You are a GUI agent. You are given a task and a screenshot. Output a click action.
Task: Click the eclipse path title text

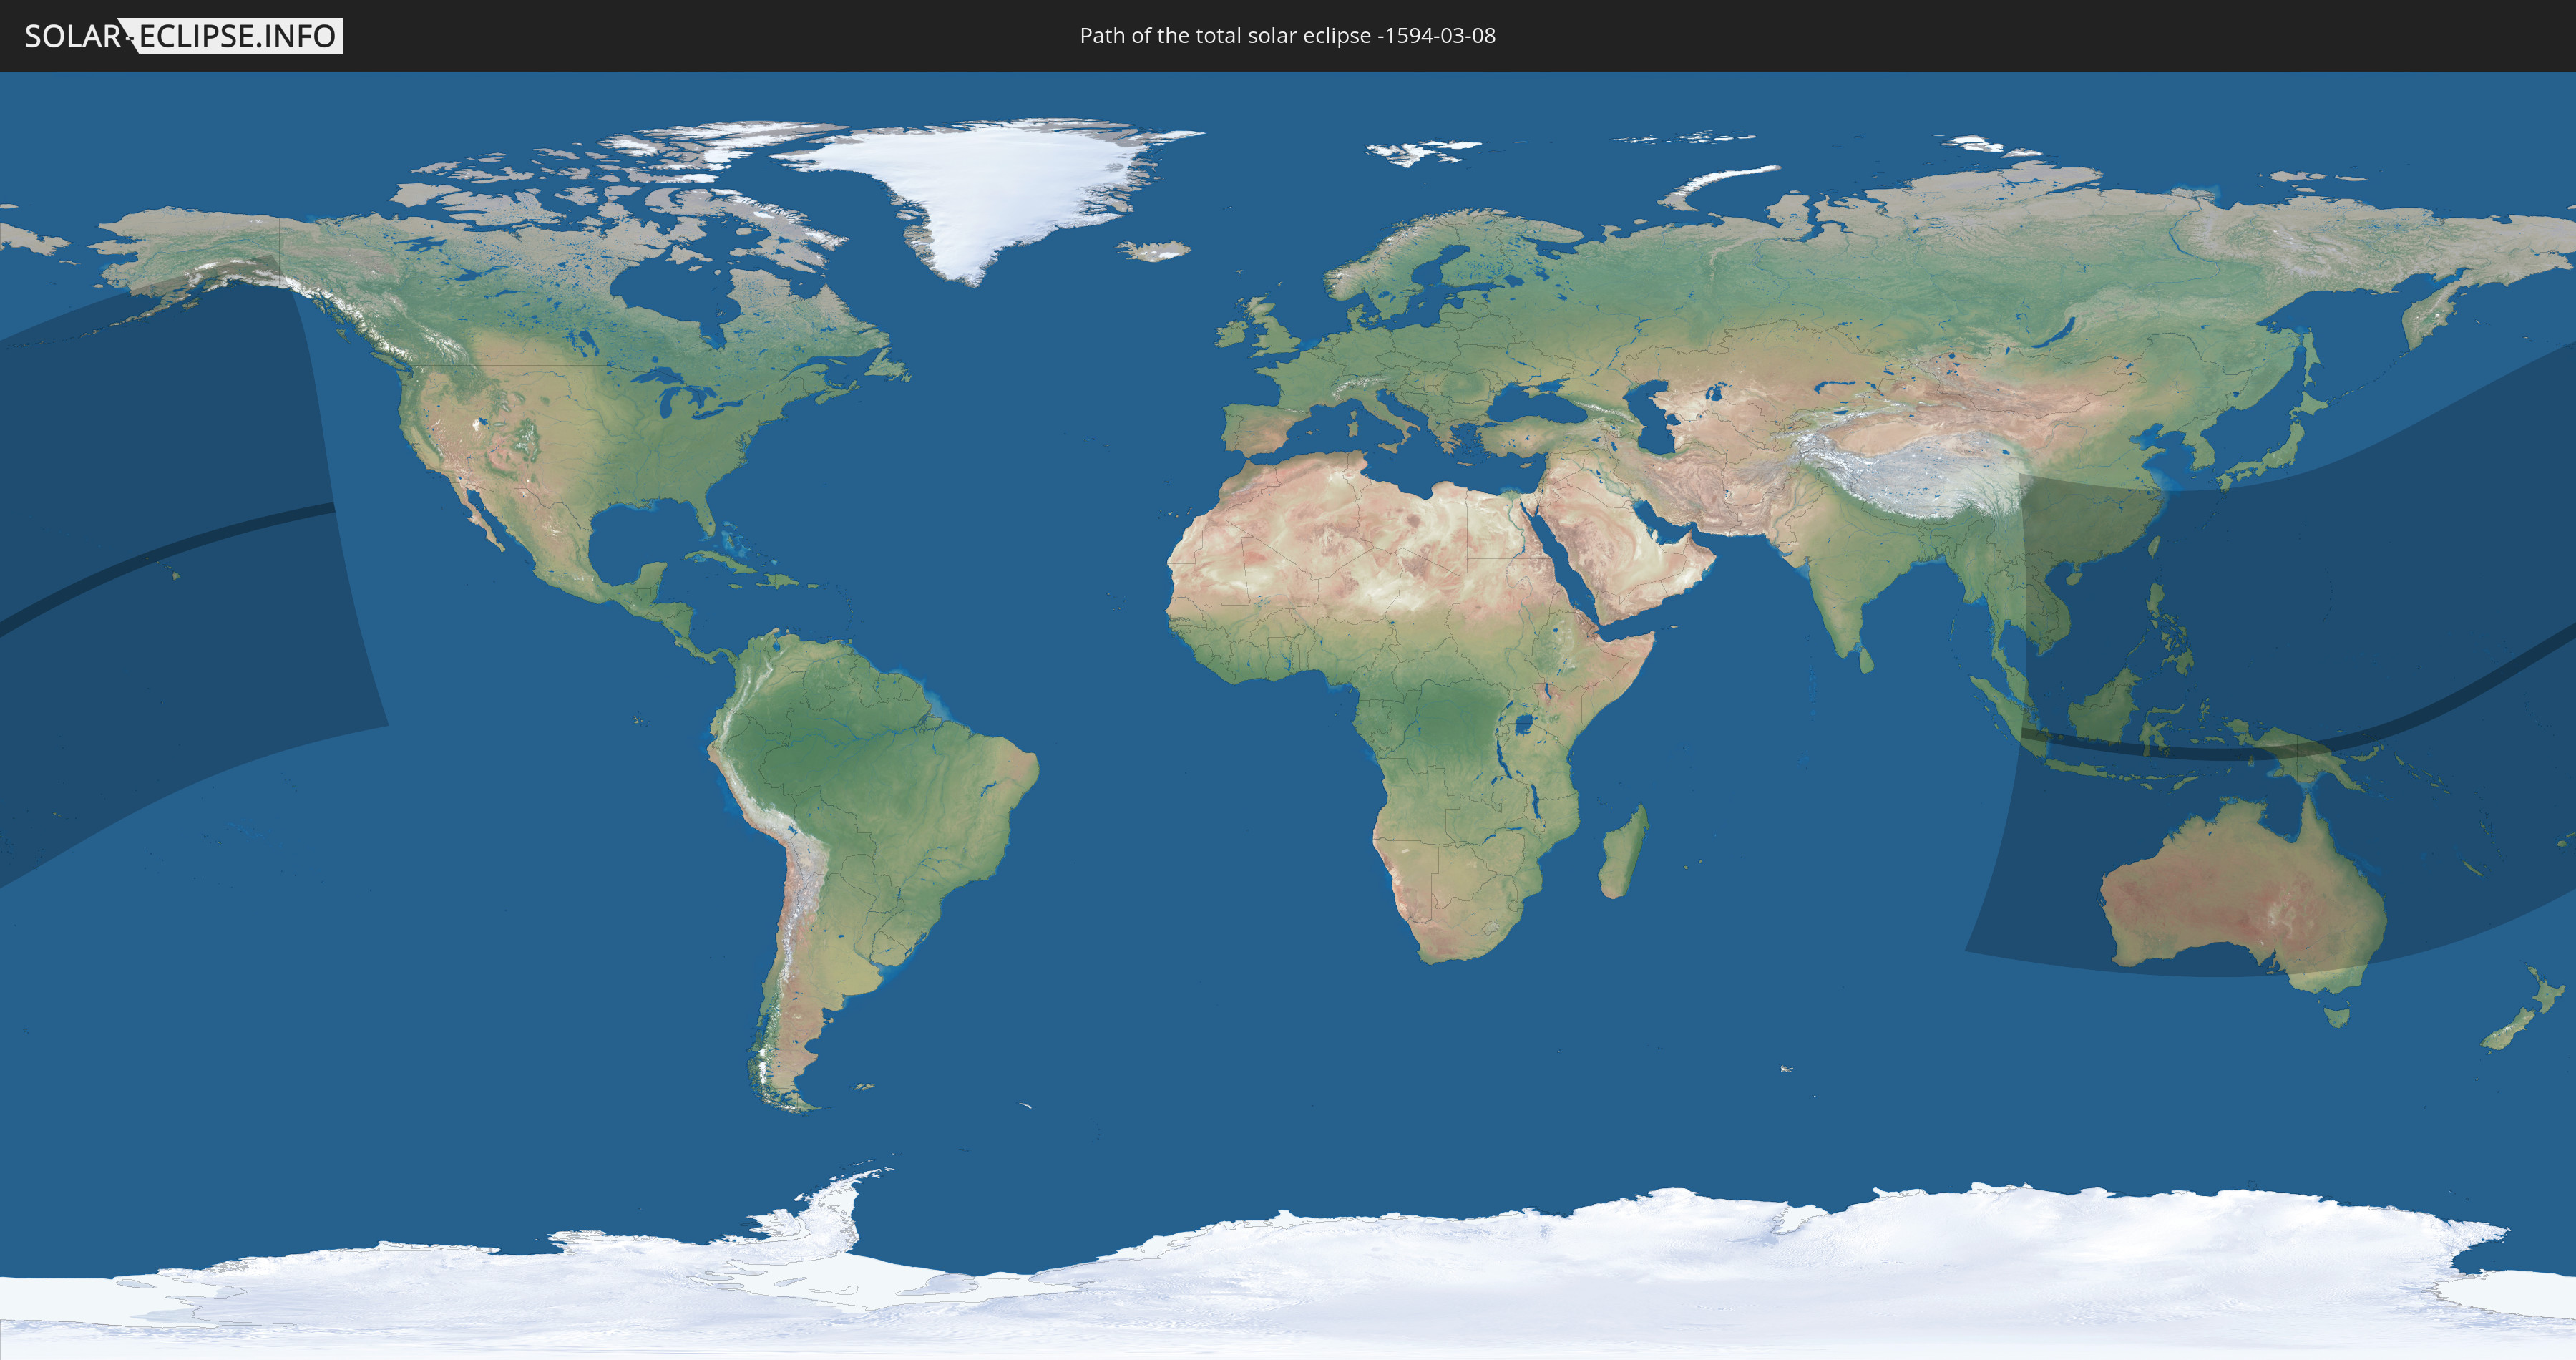pos(1287,36)
